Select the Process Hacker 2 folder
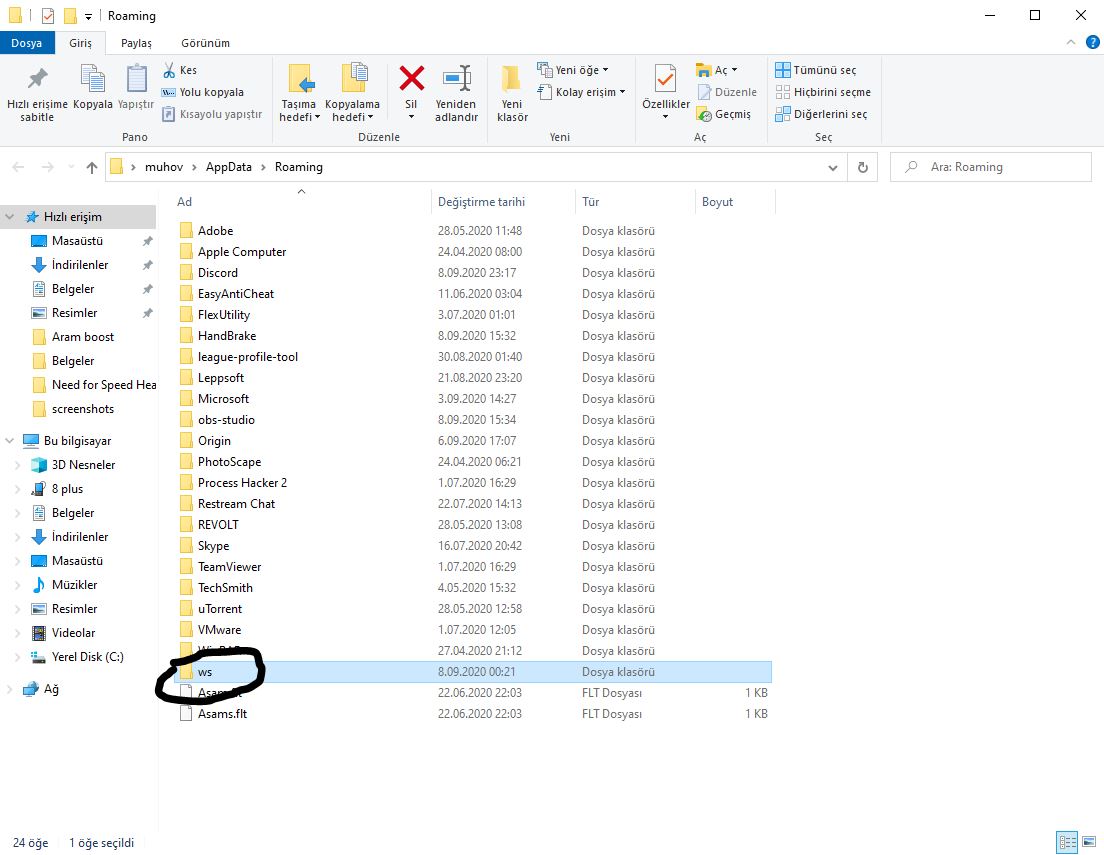The width and height of the screenshot is (1104, 855). [x=242, y=482]
